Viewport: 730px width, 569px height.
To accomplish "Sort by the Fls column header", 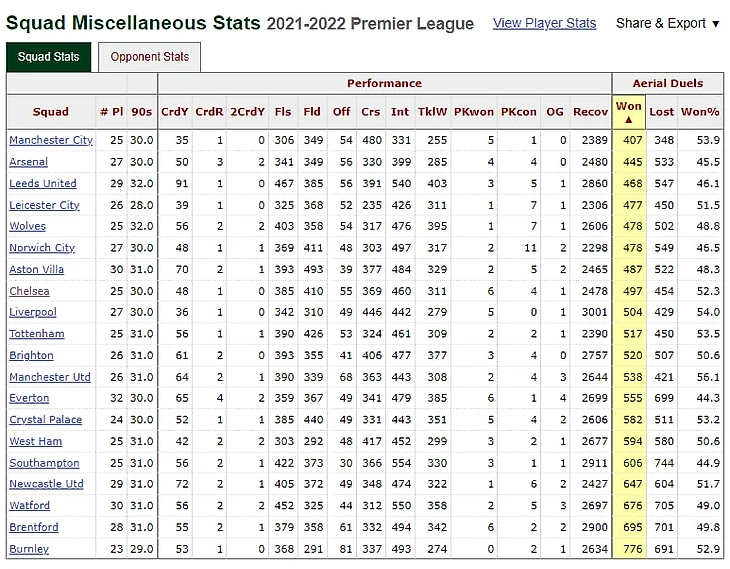I will 283,112.
